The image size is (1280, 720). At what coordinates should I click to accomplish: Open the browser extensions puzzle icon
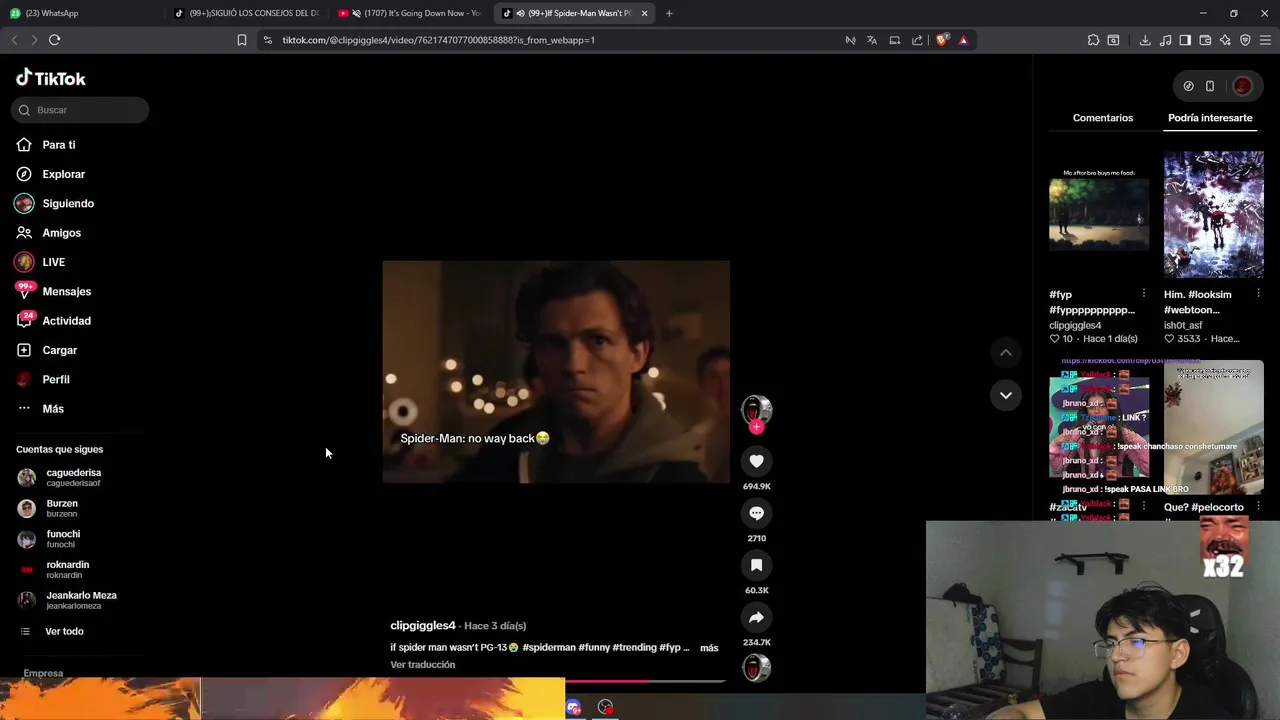[1093, 40]
